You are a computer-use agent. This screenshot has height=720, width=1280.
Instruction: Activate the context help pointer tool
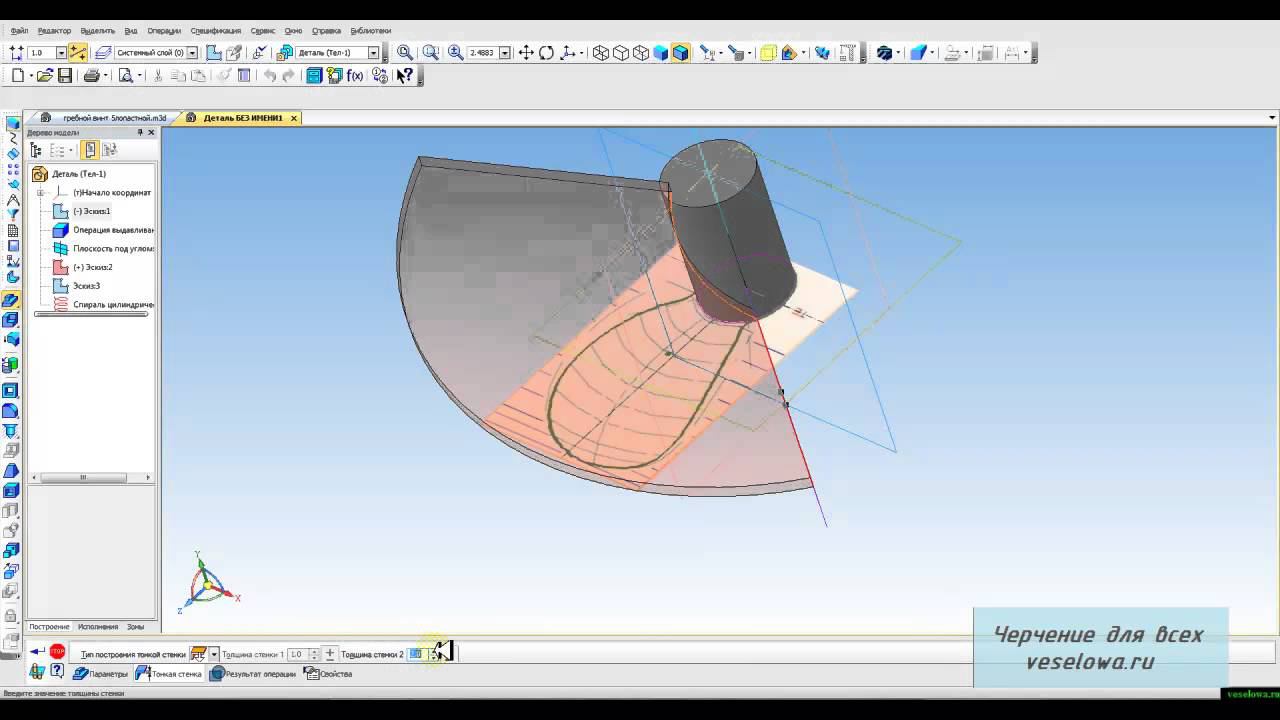[x=405, y=76]
